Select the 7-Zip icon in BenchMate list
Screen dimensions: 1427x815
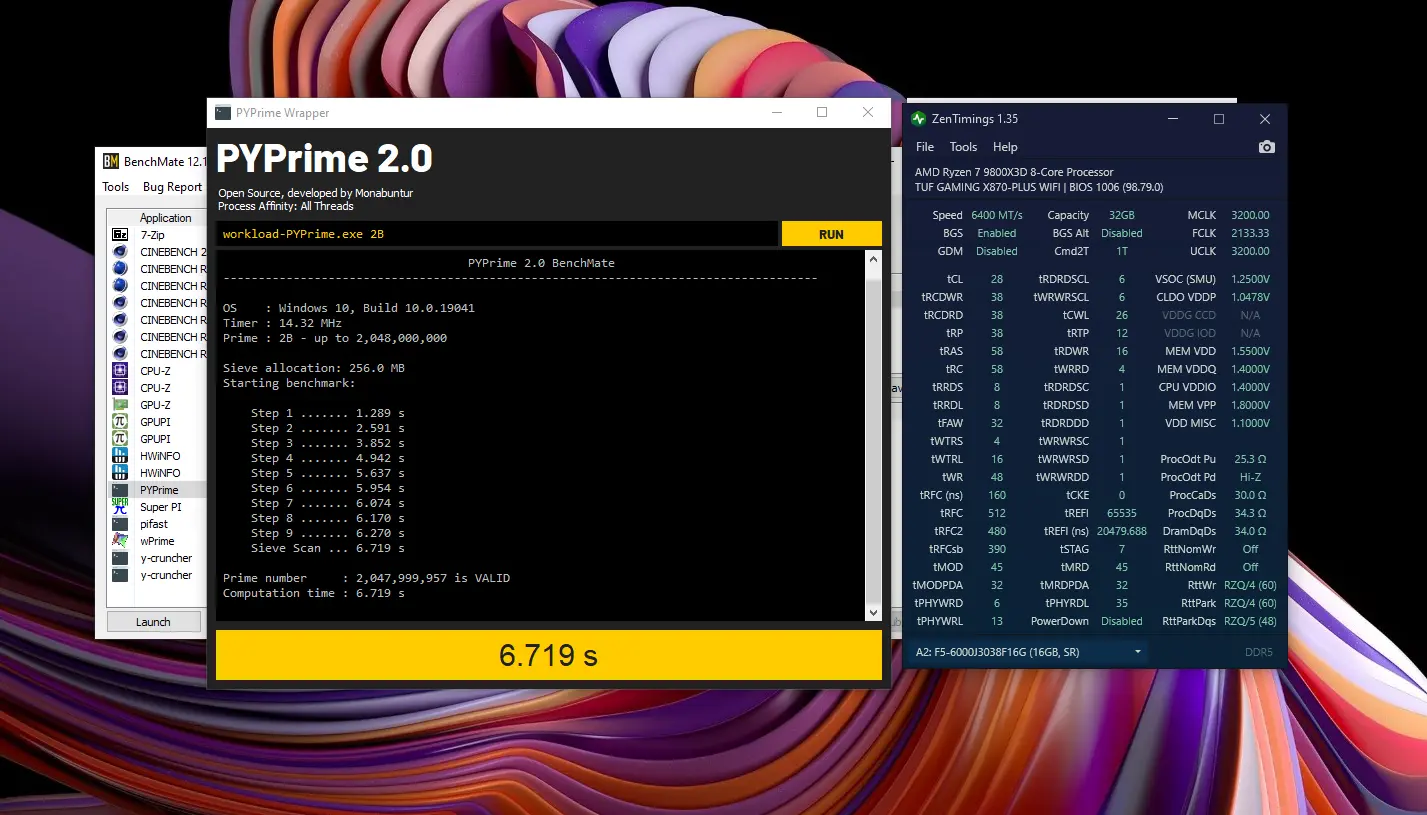(x=120, y=235)
